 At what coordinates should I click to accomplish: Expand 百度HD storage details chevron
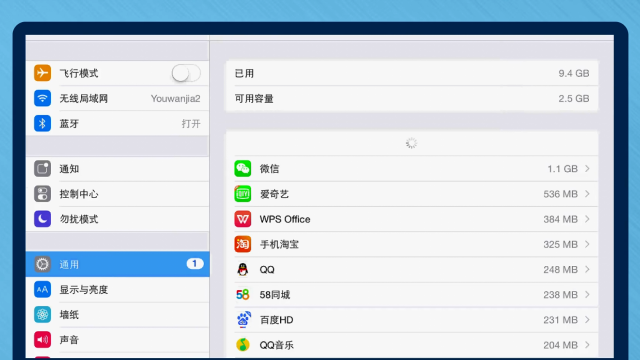[587, 320]
